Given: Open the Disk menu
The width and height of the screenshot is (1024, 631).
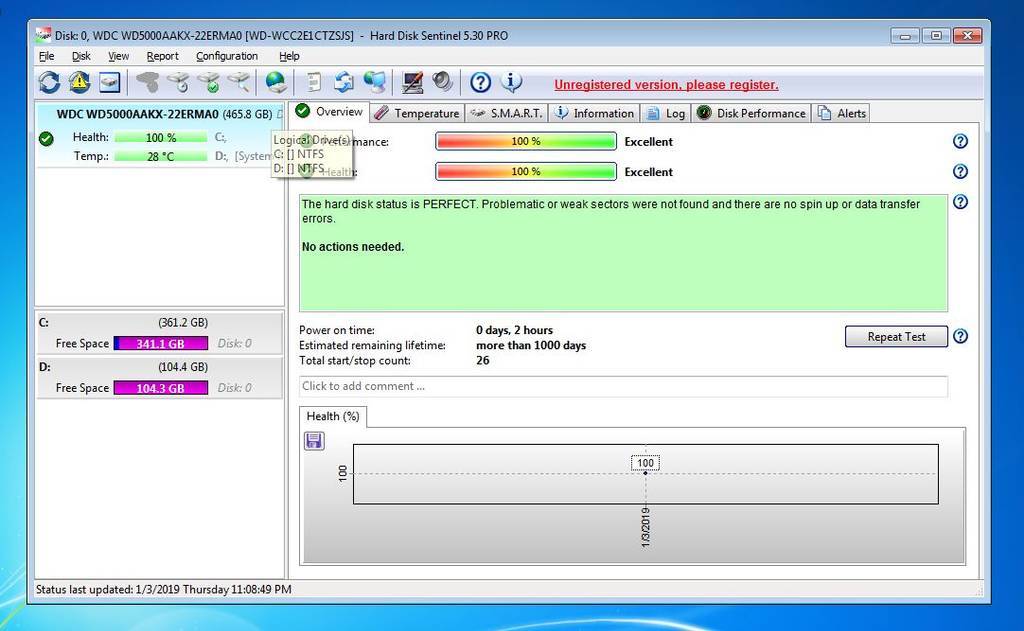Looking at the screenshot, I should coord(81,56).
